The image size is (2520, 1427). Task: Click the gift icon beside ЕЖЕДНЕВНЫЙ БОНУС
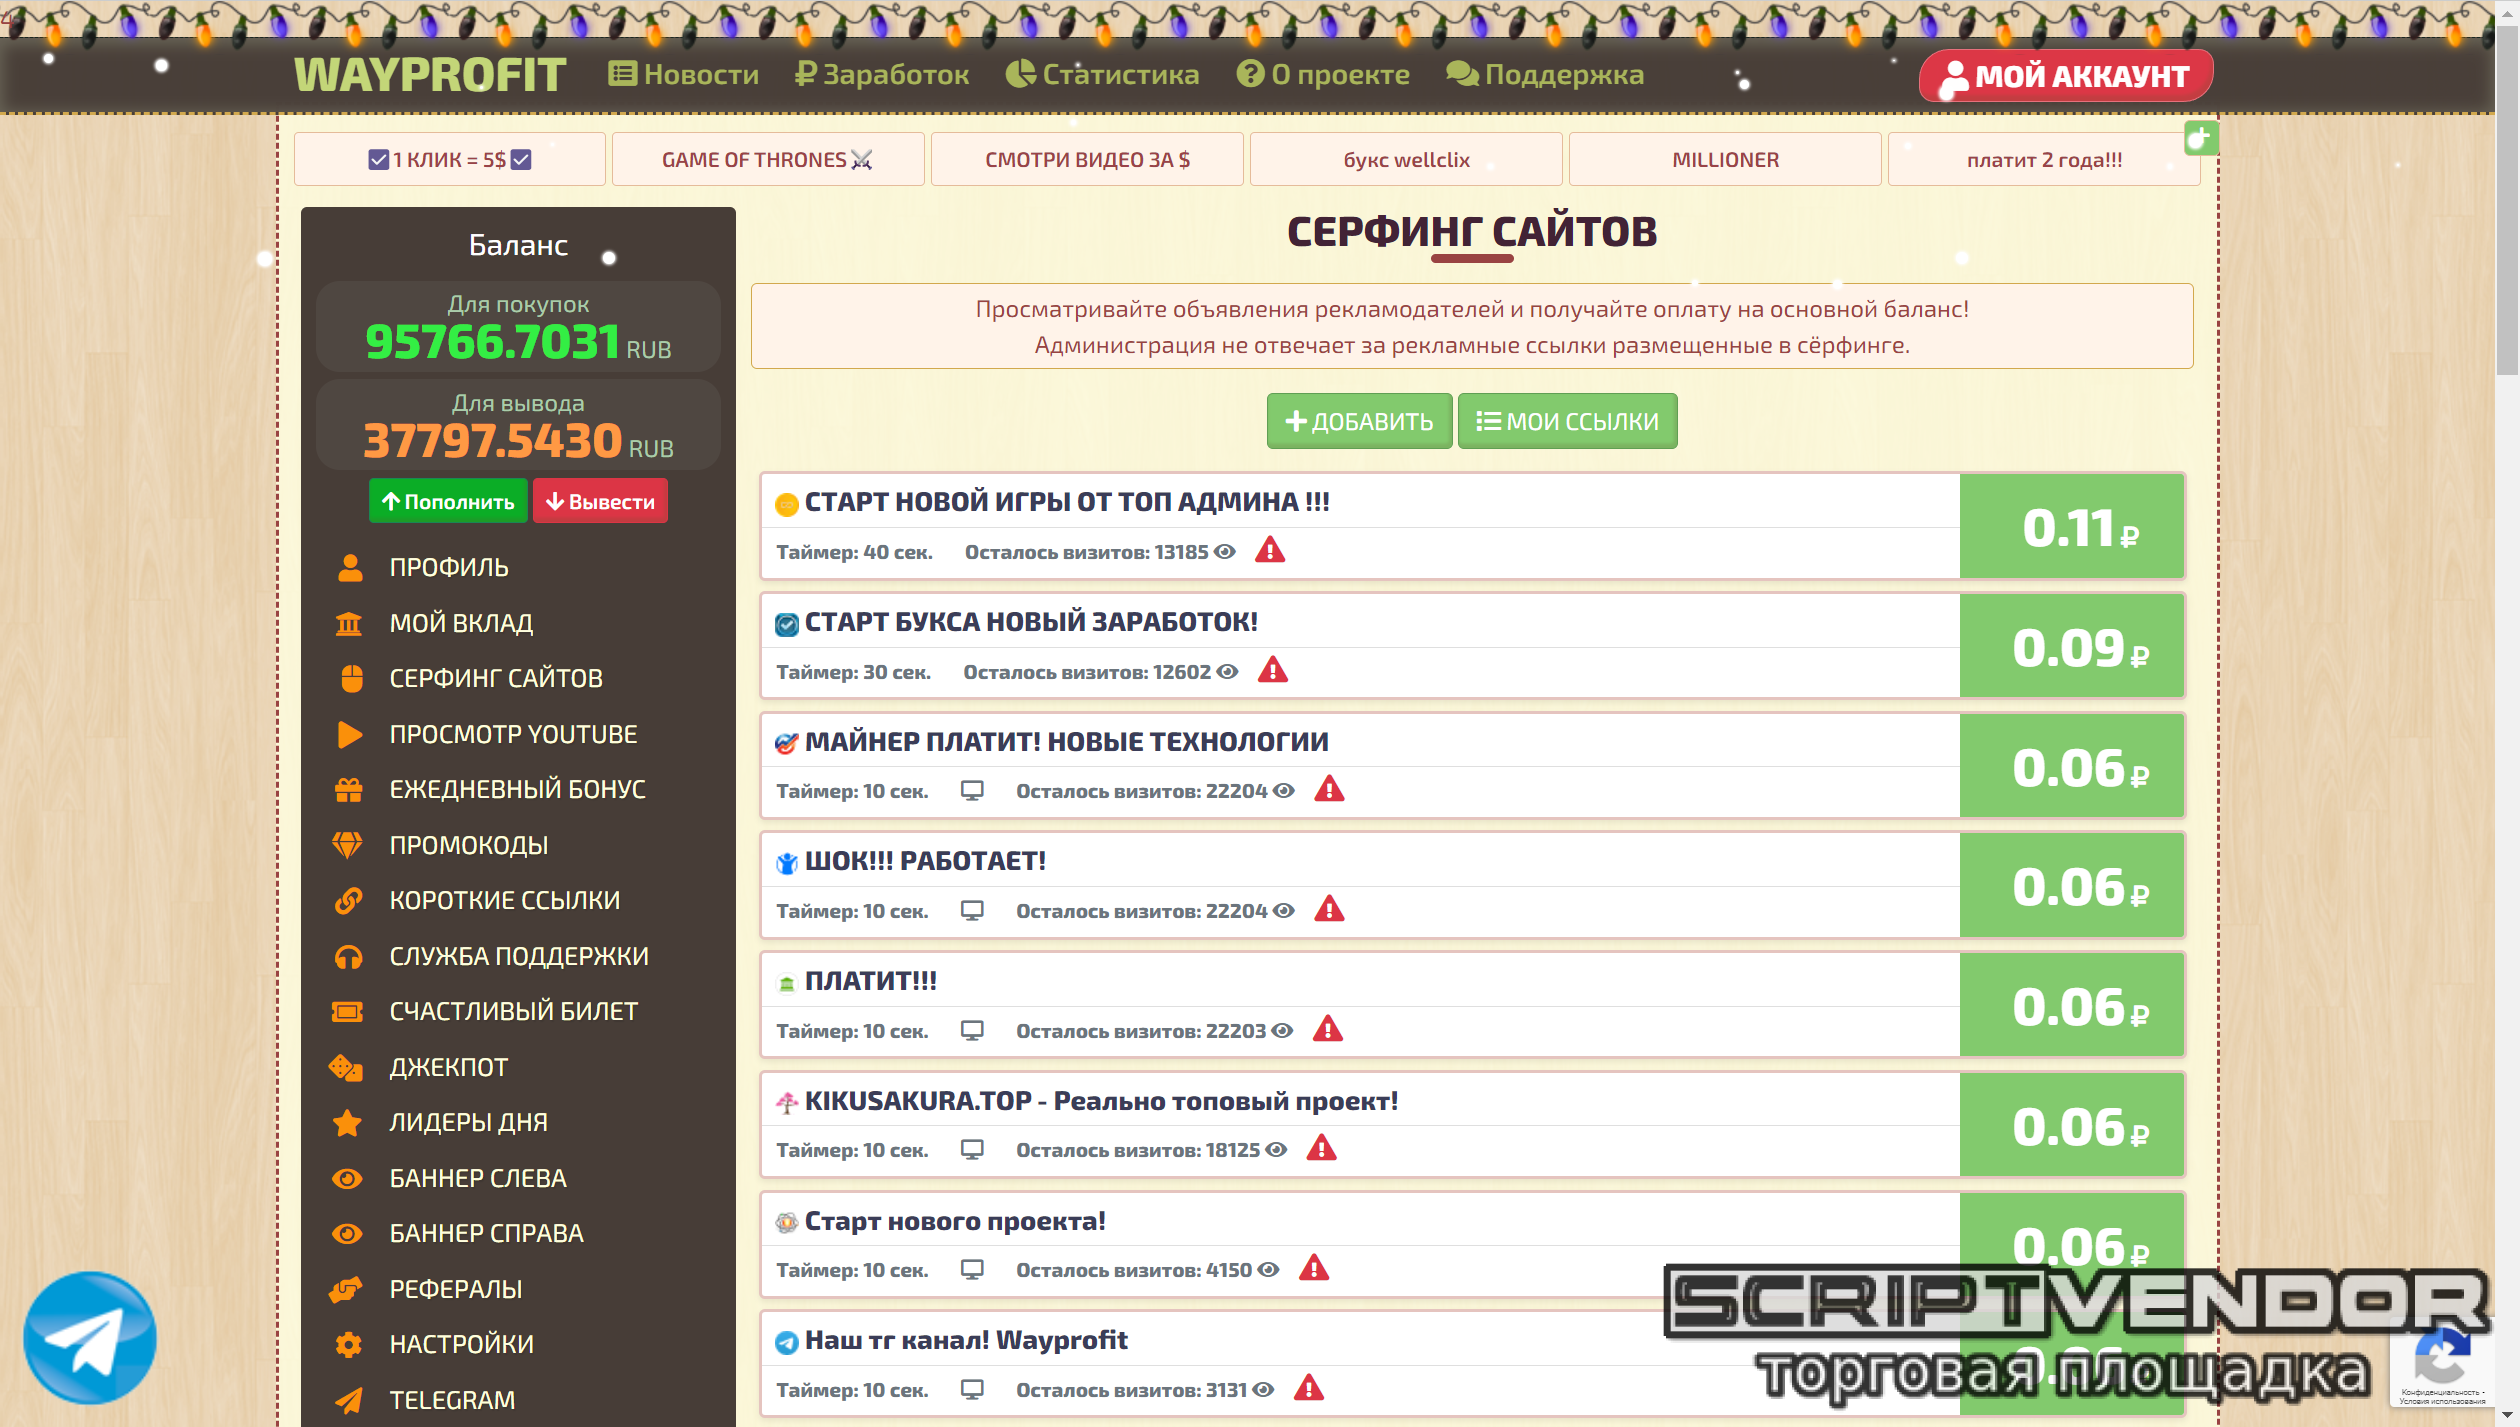349,789
